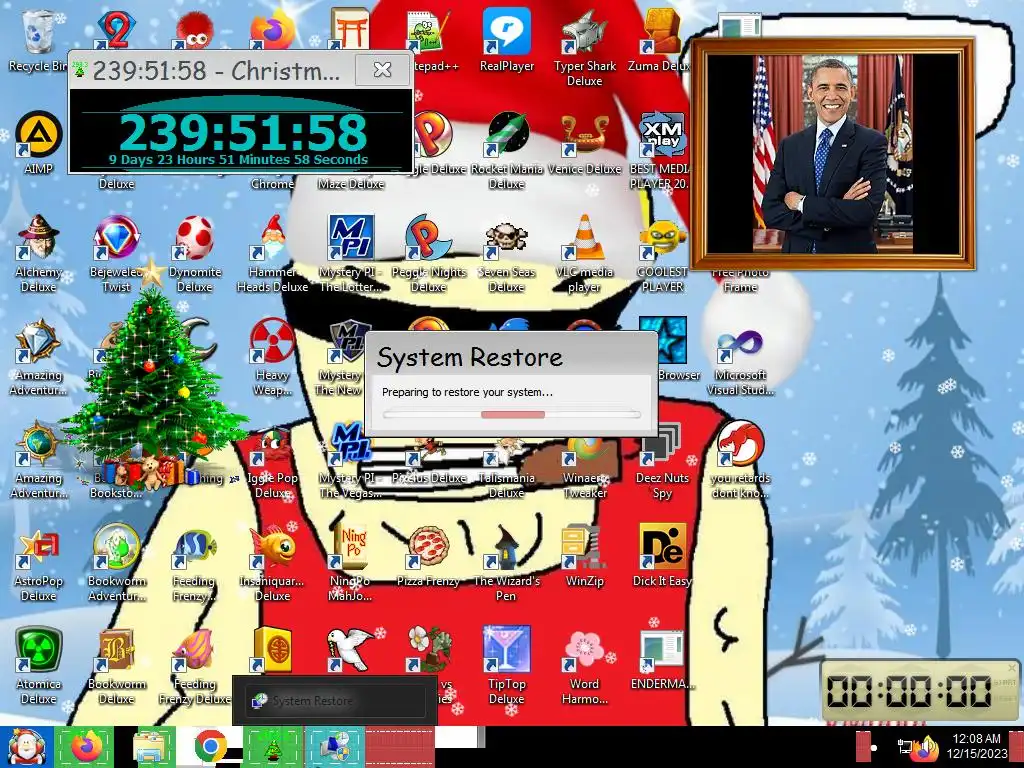Click the System Restore taskbar preview thumbnail
The image size is (1024, 768).
(334, 701)
